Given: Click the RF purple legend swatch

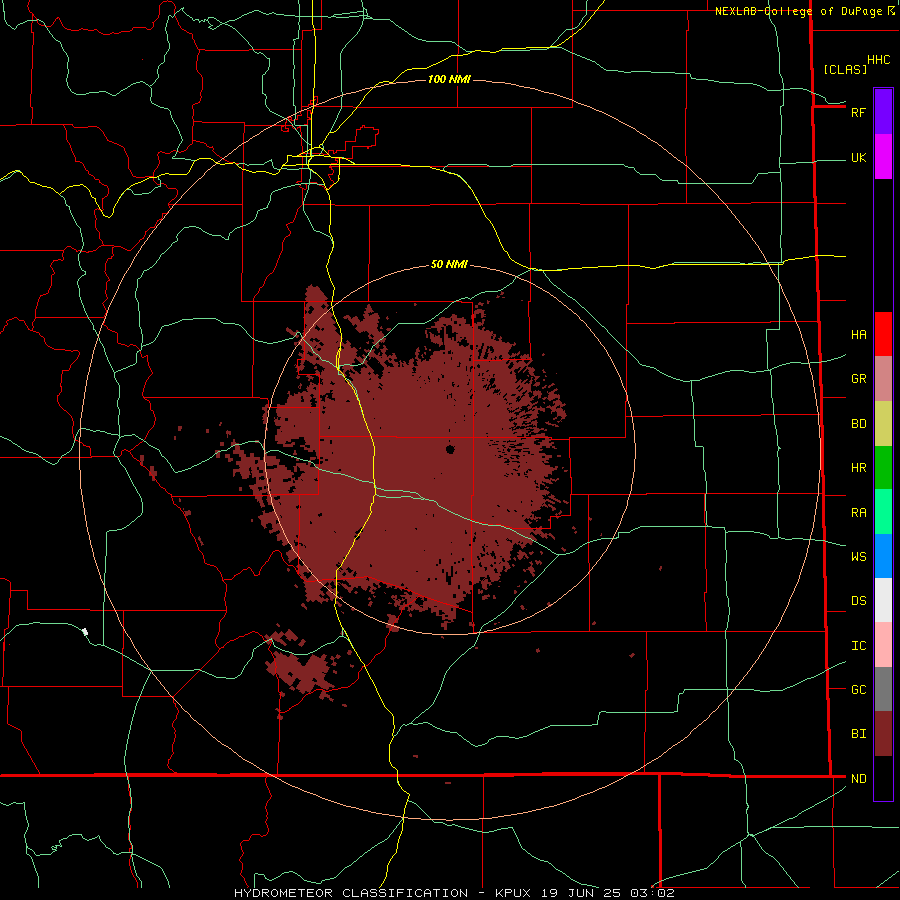Looking at the screenshot, I should (883, 111).
